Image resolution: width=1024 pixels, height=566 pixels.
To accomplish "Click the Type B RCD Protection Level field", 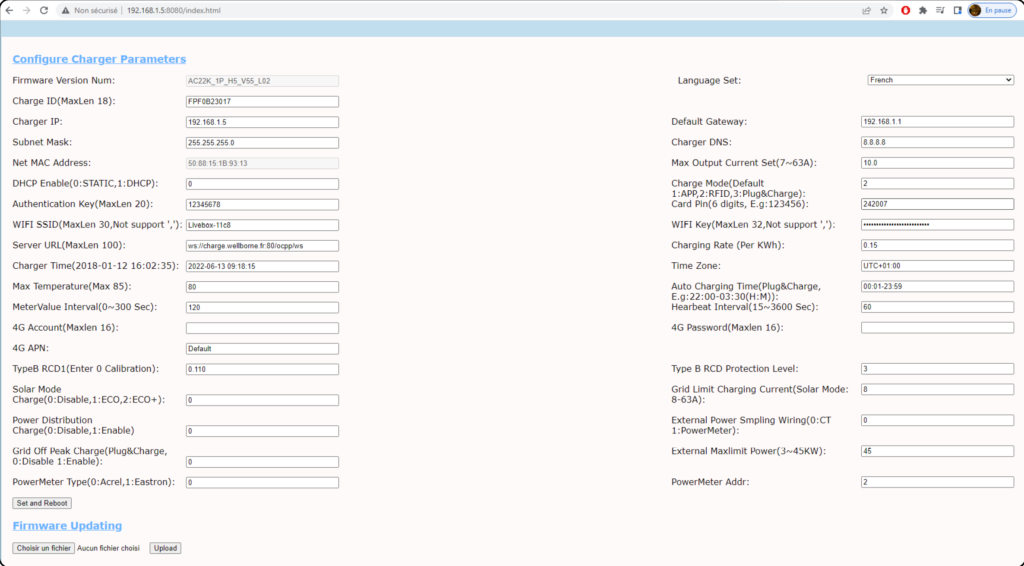I will (x=937, y=369).
